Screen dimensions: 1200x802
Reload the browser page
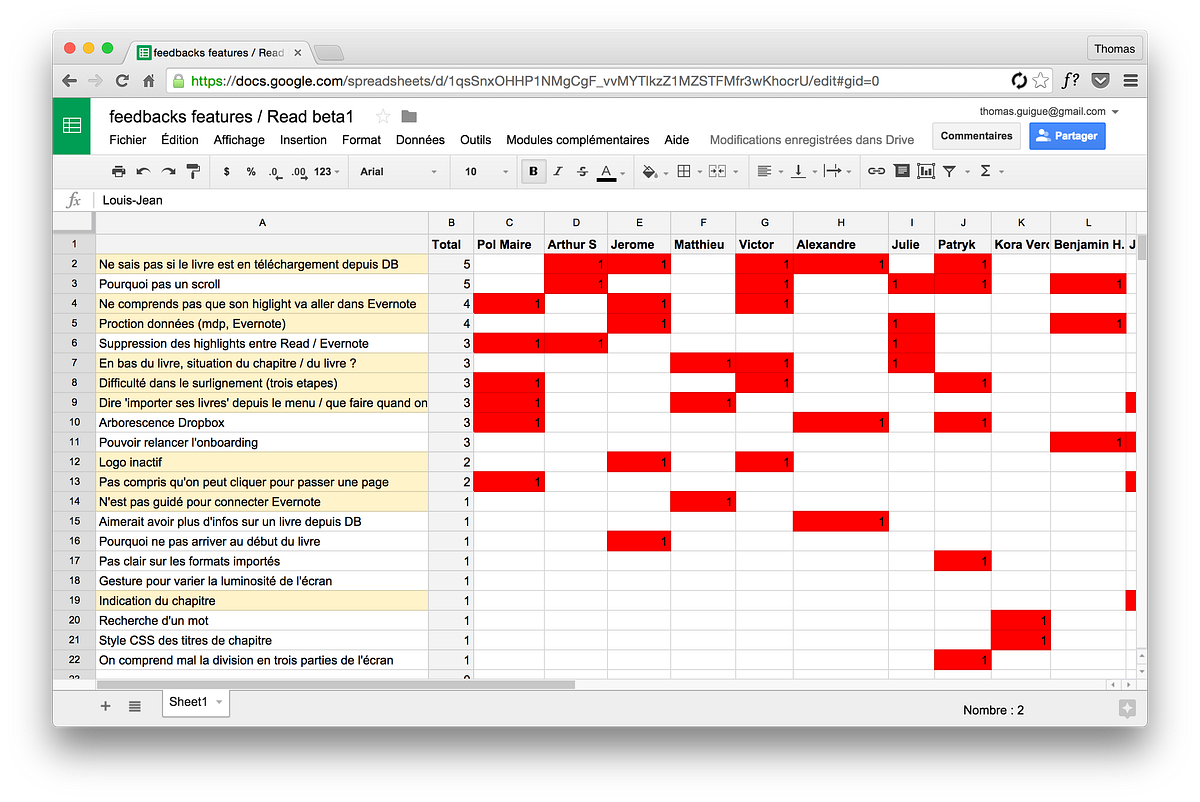tap(122, 81)
